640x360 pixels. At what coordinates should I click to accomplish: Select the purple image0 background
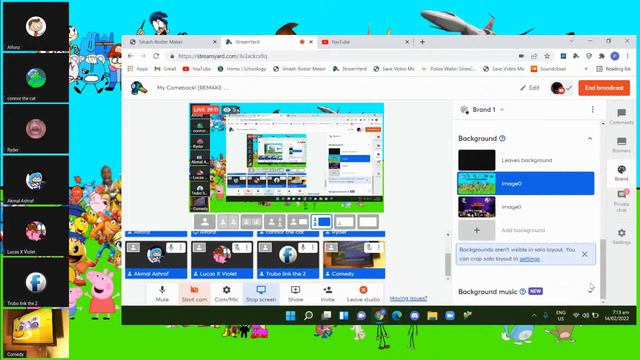(x=476, y=207)
